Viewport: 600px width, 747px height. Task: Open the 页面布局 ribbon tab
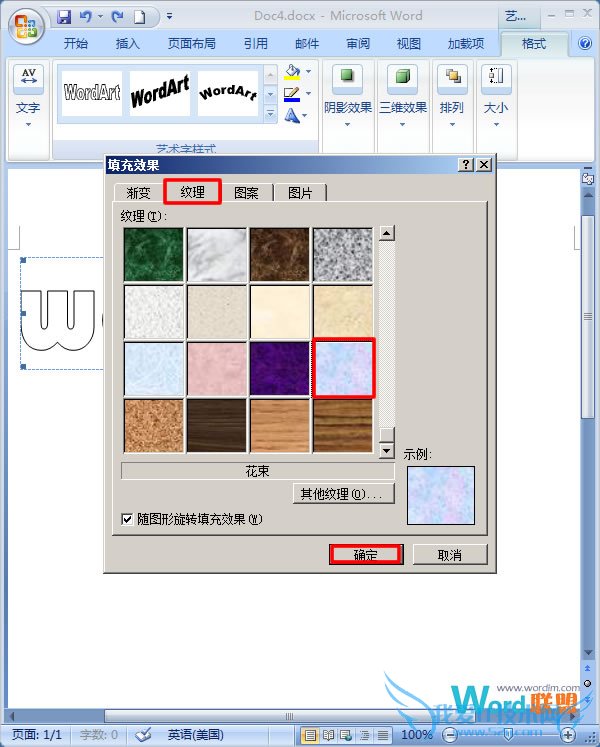(192, 44)
